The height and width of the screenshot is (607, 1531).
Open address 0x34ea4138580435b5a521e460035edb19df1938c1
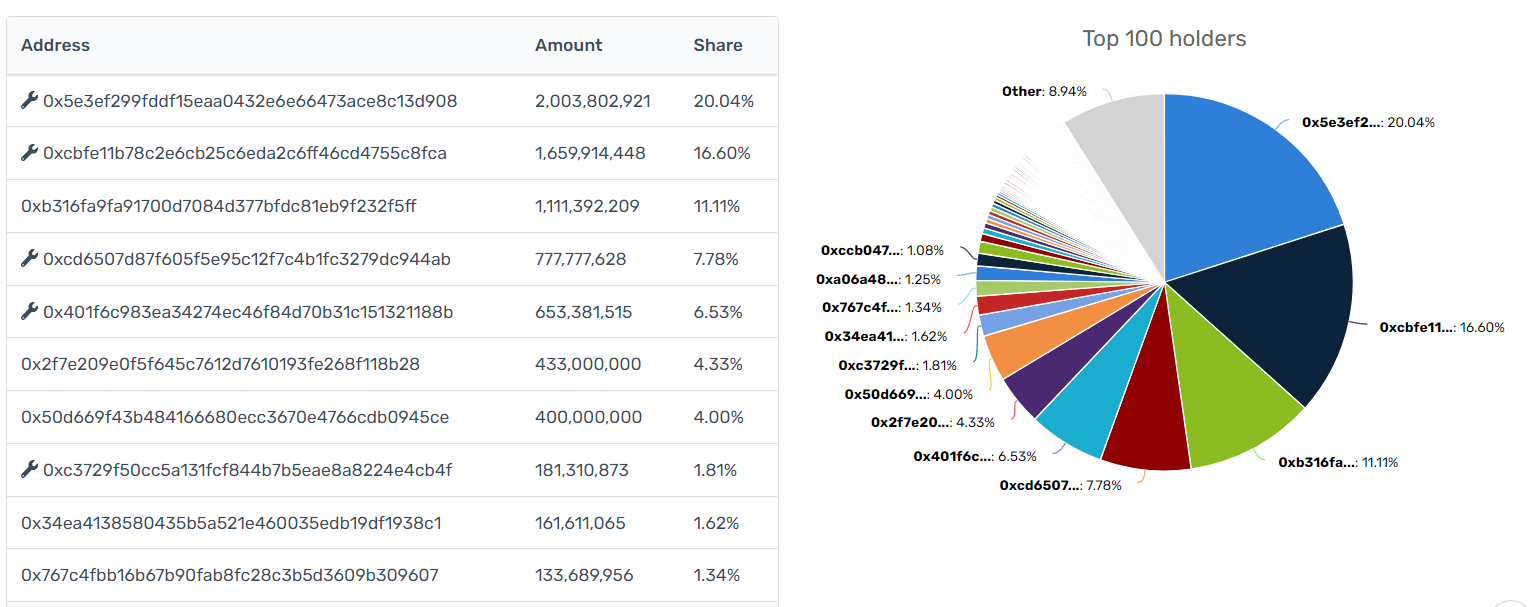[x=231, y=523]
